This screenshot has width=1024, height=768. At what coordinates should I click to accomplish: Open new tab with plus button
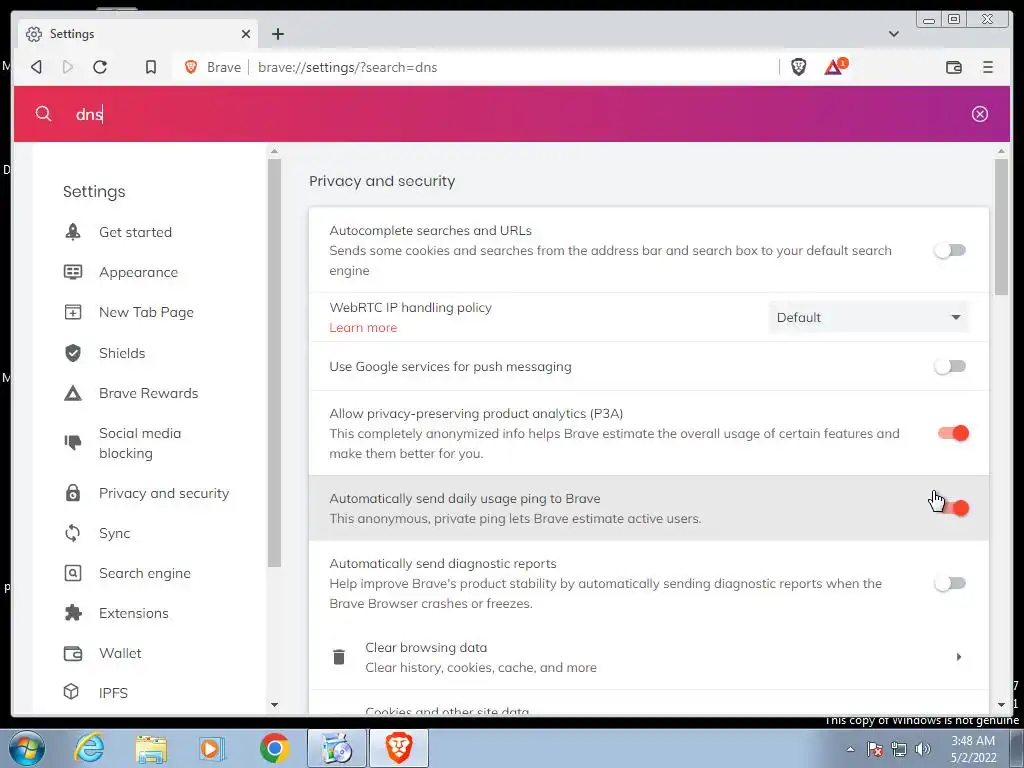[278, 34]
